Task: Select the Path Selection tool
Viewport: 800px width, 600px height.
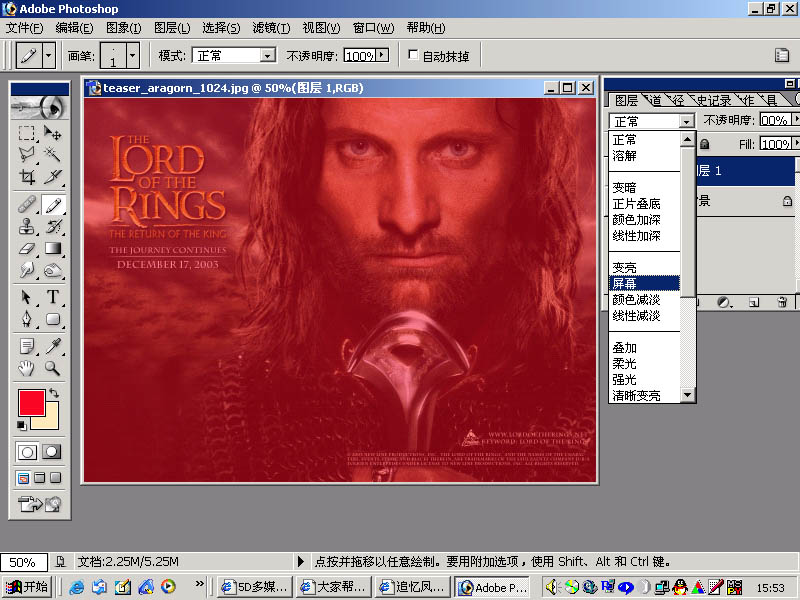Action: 27,297
